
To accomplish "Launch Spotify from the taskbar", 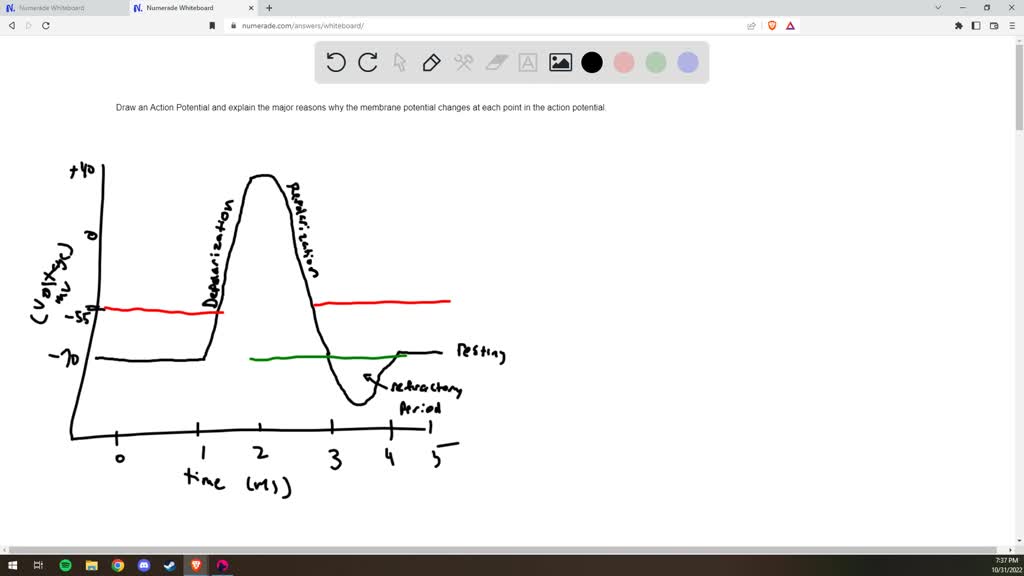I will [x=63, y=566].
